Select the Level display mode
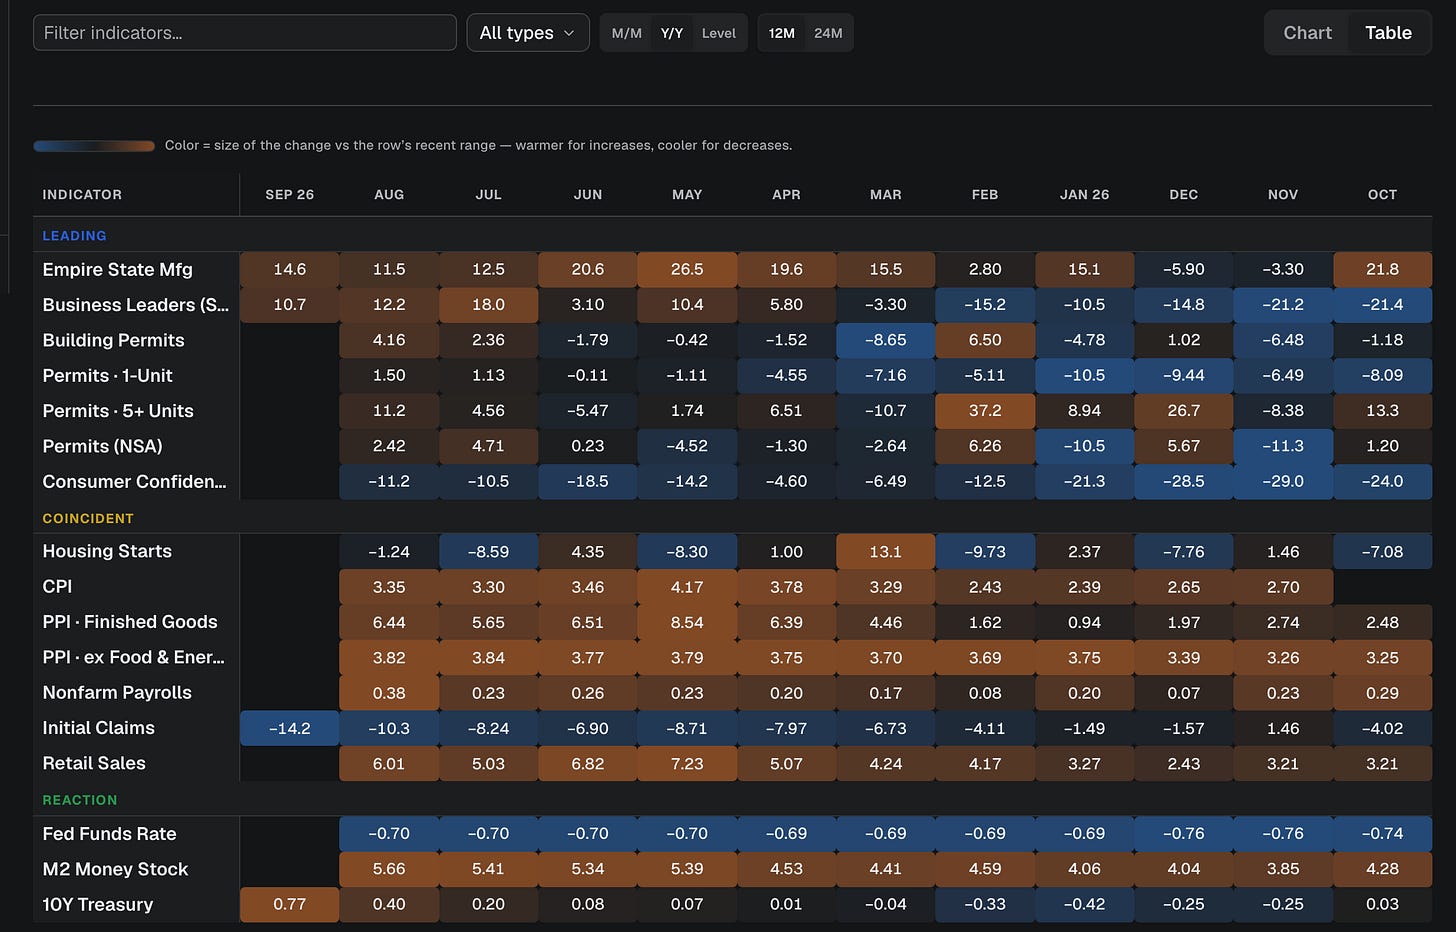1456x932 pixels. (718, 33)
